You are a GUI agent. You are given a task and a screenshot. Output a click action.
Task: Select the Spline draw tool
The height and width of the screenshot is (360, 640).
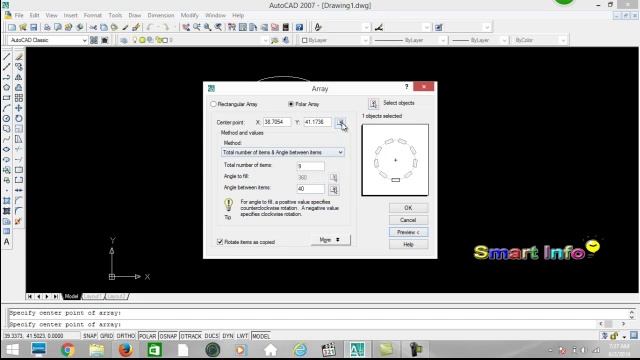[x=7, y=139]
